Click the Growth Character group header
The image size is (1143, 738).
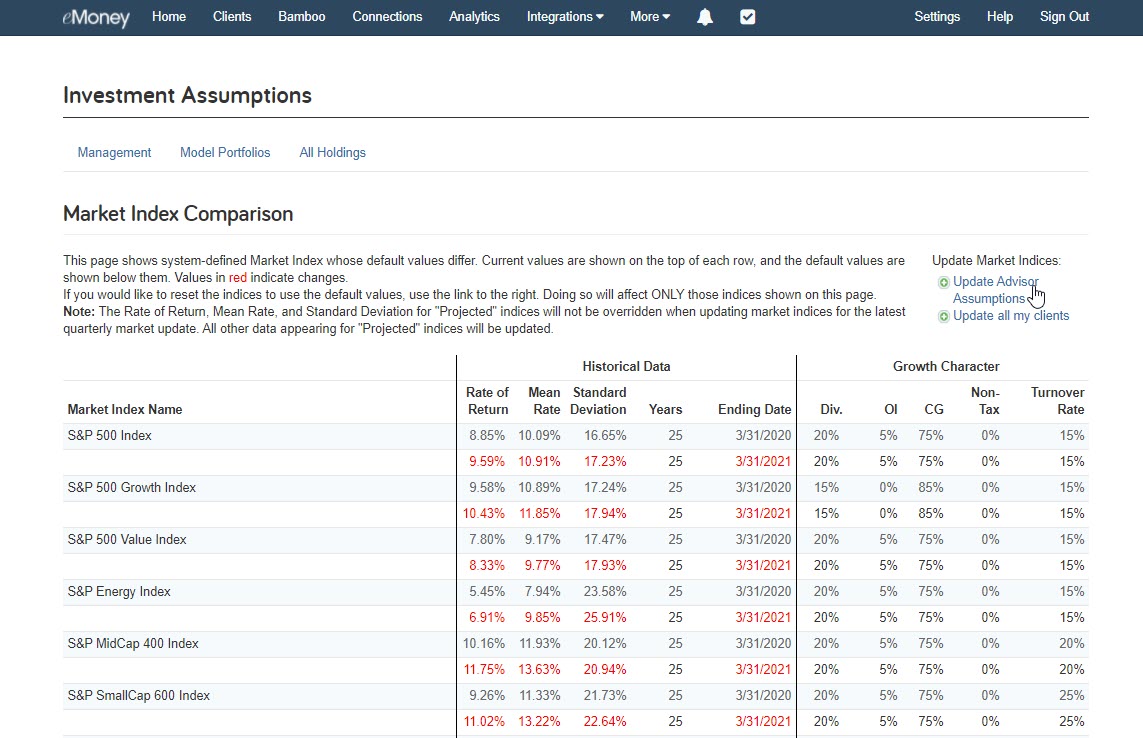[x=946, y=367]
